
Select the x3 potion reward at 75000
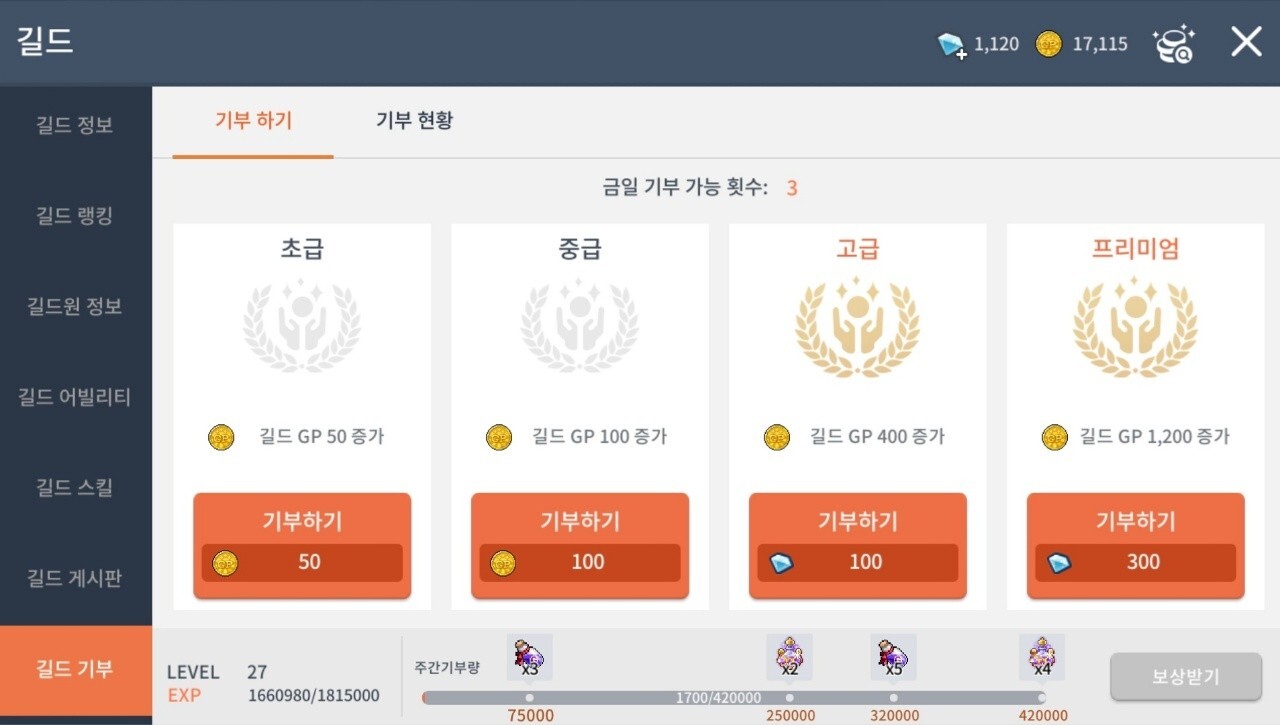(x=529, y=657)
